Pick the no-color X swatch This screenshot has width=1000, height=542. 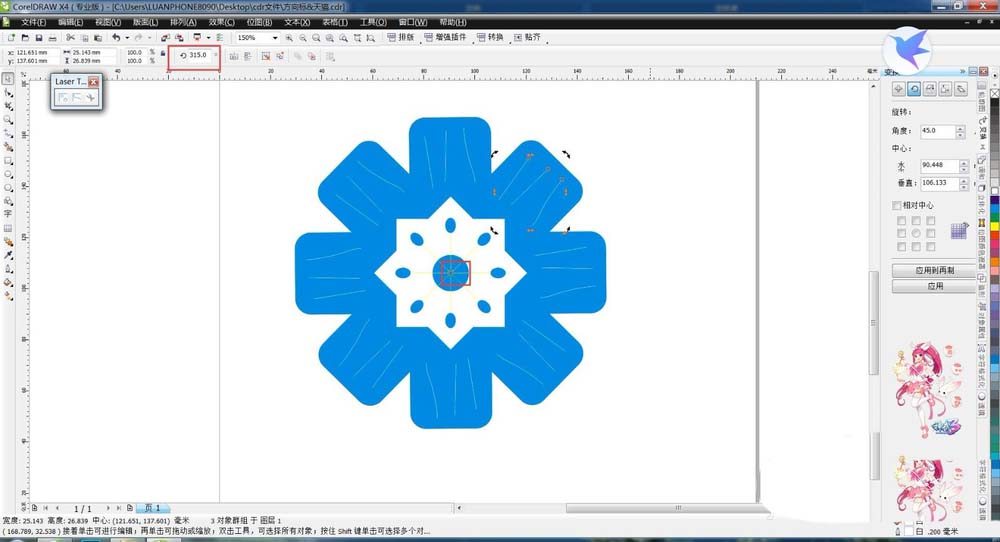coord(994,93)
